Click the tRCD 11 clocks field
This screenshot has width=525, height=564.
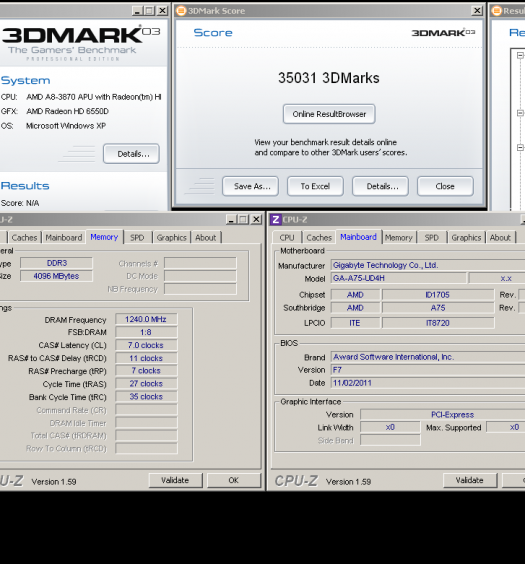(146, 358)
